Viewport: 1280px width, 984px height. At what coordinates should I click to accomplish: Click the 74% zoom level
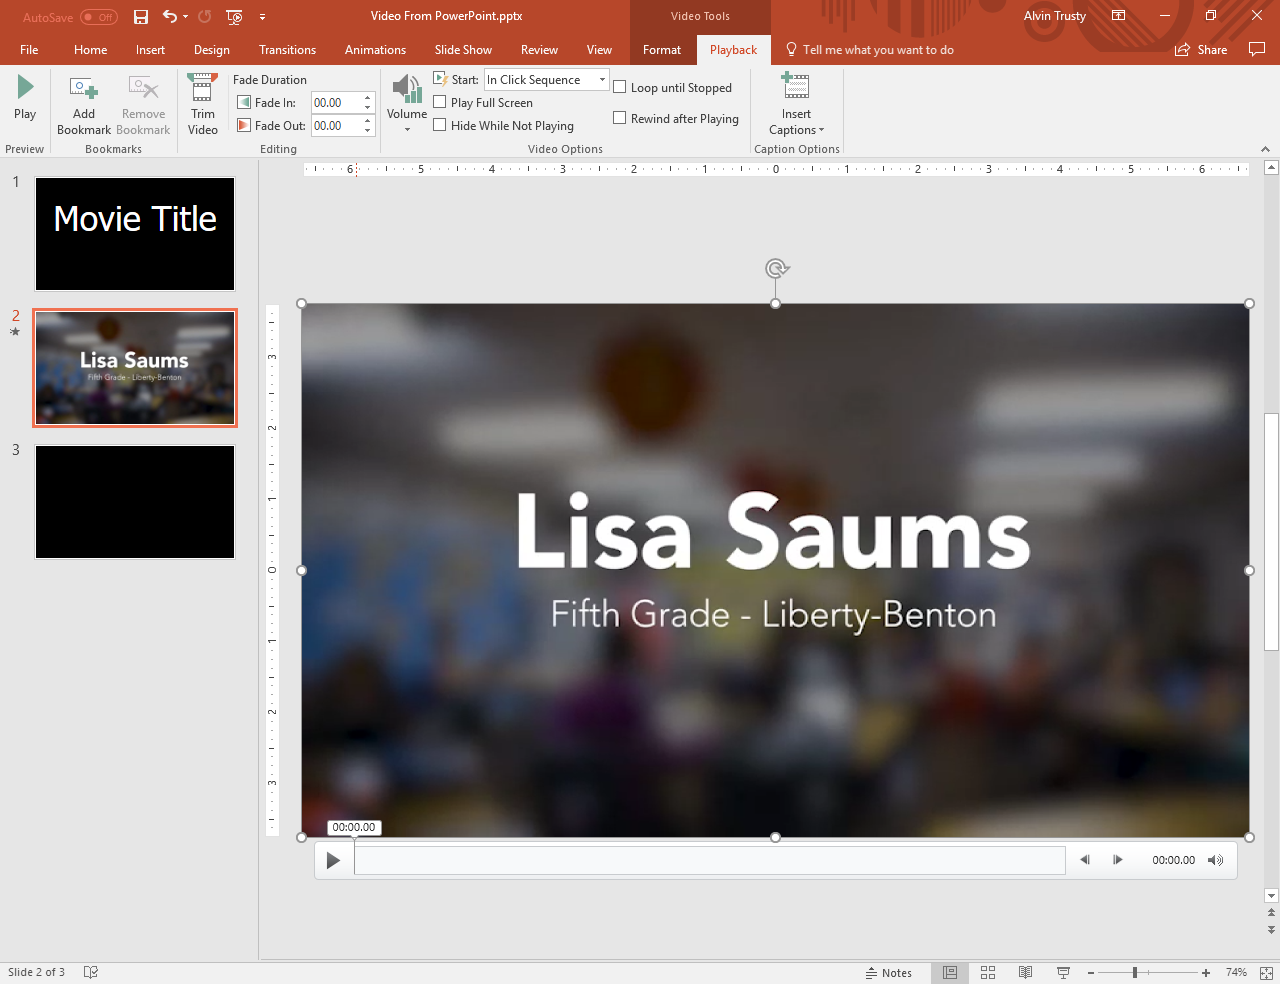coord(1237,973)
